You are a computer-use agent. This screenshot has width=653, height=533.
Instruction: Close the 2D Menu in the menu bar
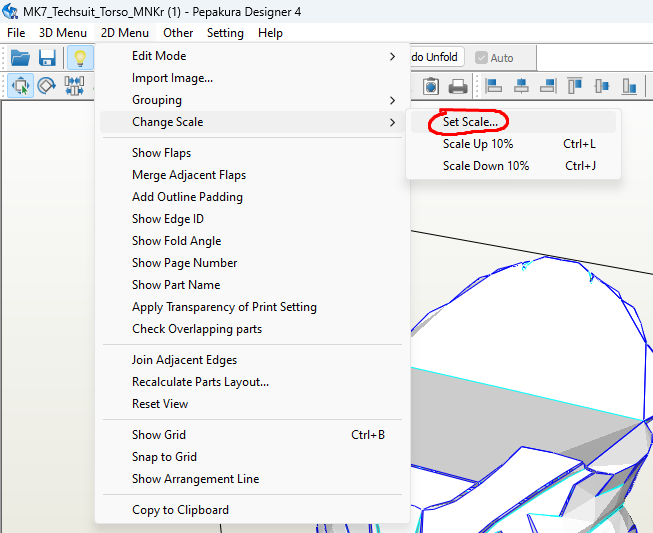tap(125, 33)
